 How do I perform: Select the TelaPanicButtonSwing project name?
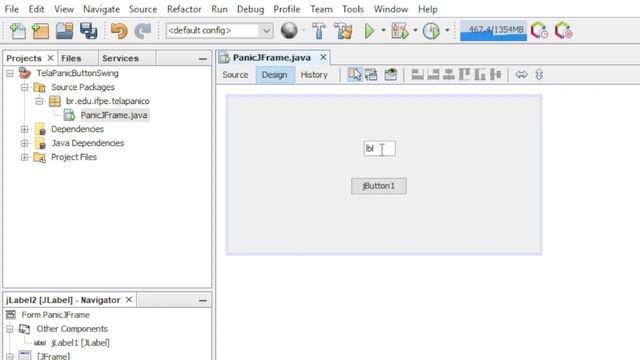[78, 73]
